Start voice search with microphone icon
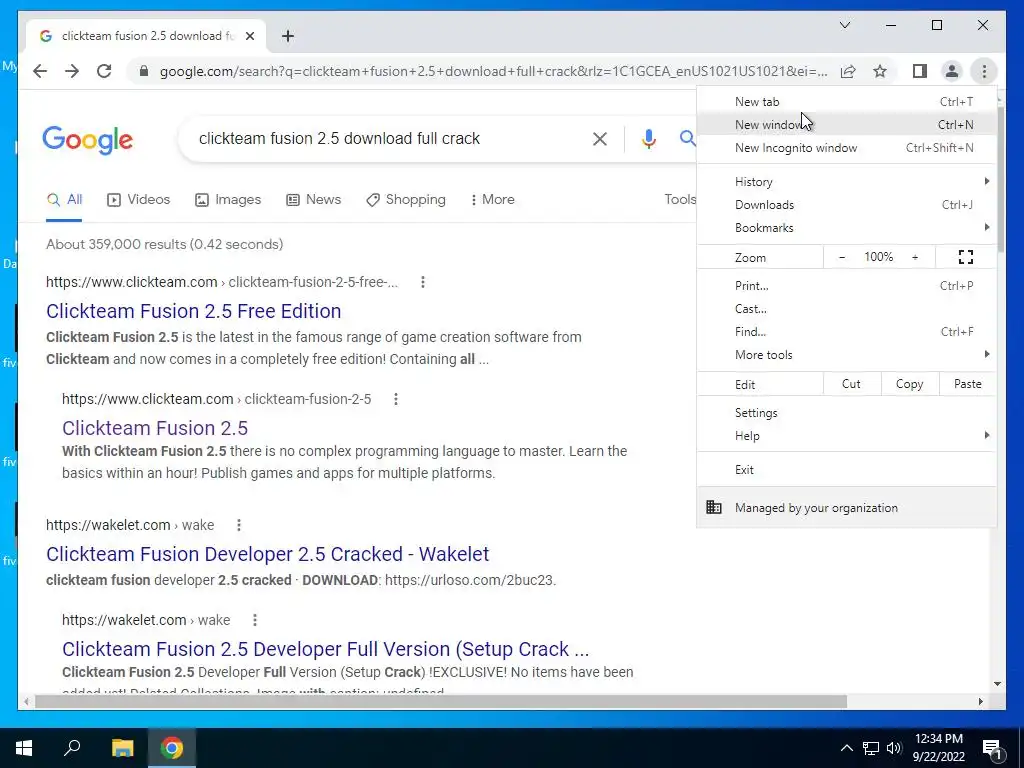Image resolution: width=1024 pixels, height=768 pixels. click(648, 138)
